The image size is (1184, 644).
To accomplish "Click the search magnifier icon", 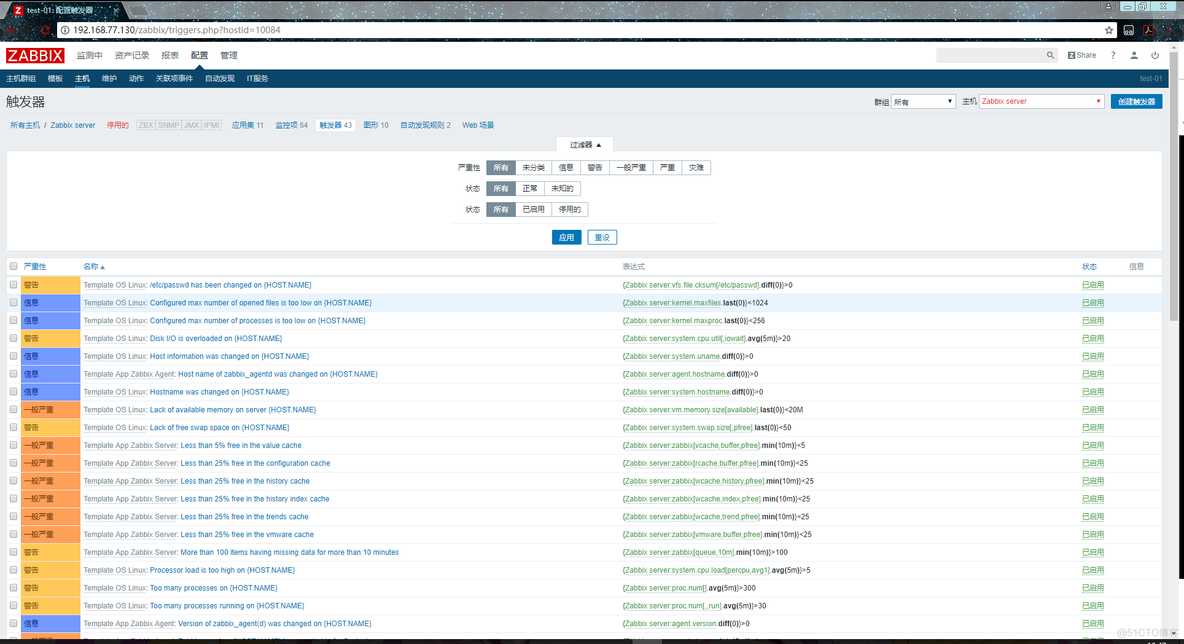I will point(1050,55).
